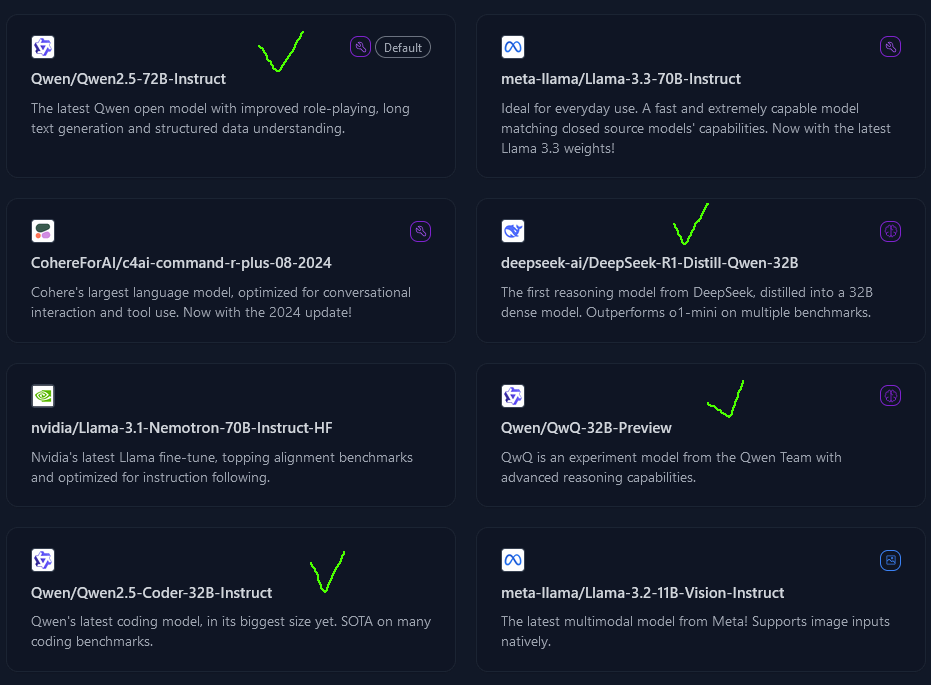This screenshot has width=931, height=685.
Task: Click the Meta logo on Llama-3.3-70B-Instruct card
Action: (513, 47)
